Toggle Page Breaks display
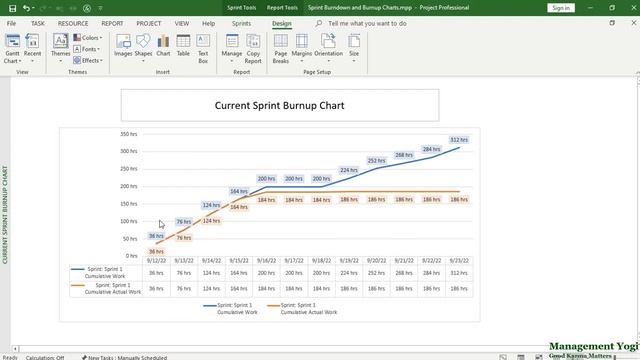This screenshot has width=640, height=360. pos(281,49)
